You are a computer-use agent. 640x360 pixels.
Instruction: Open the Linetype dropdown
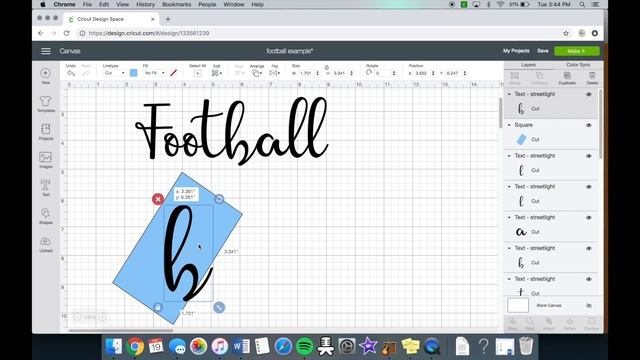pyautogui.click(x=114, y=73)
